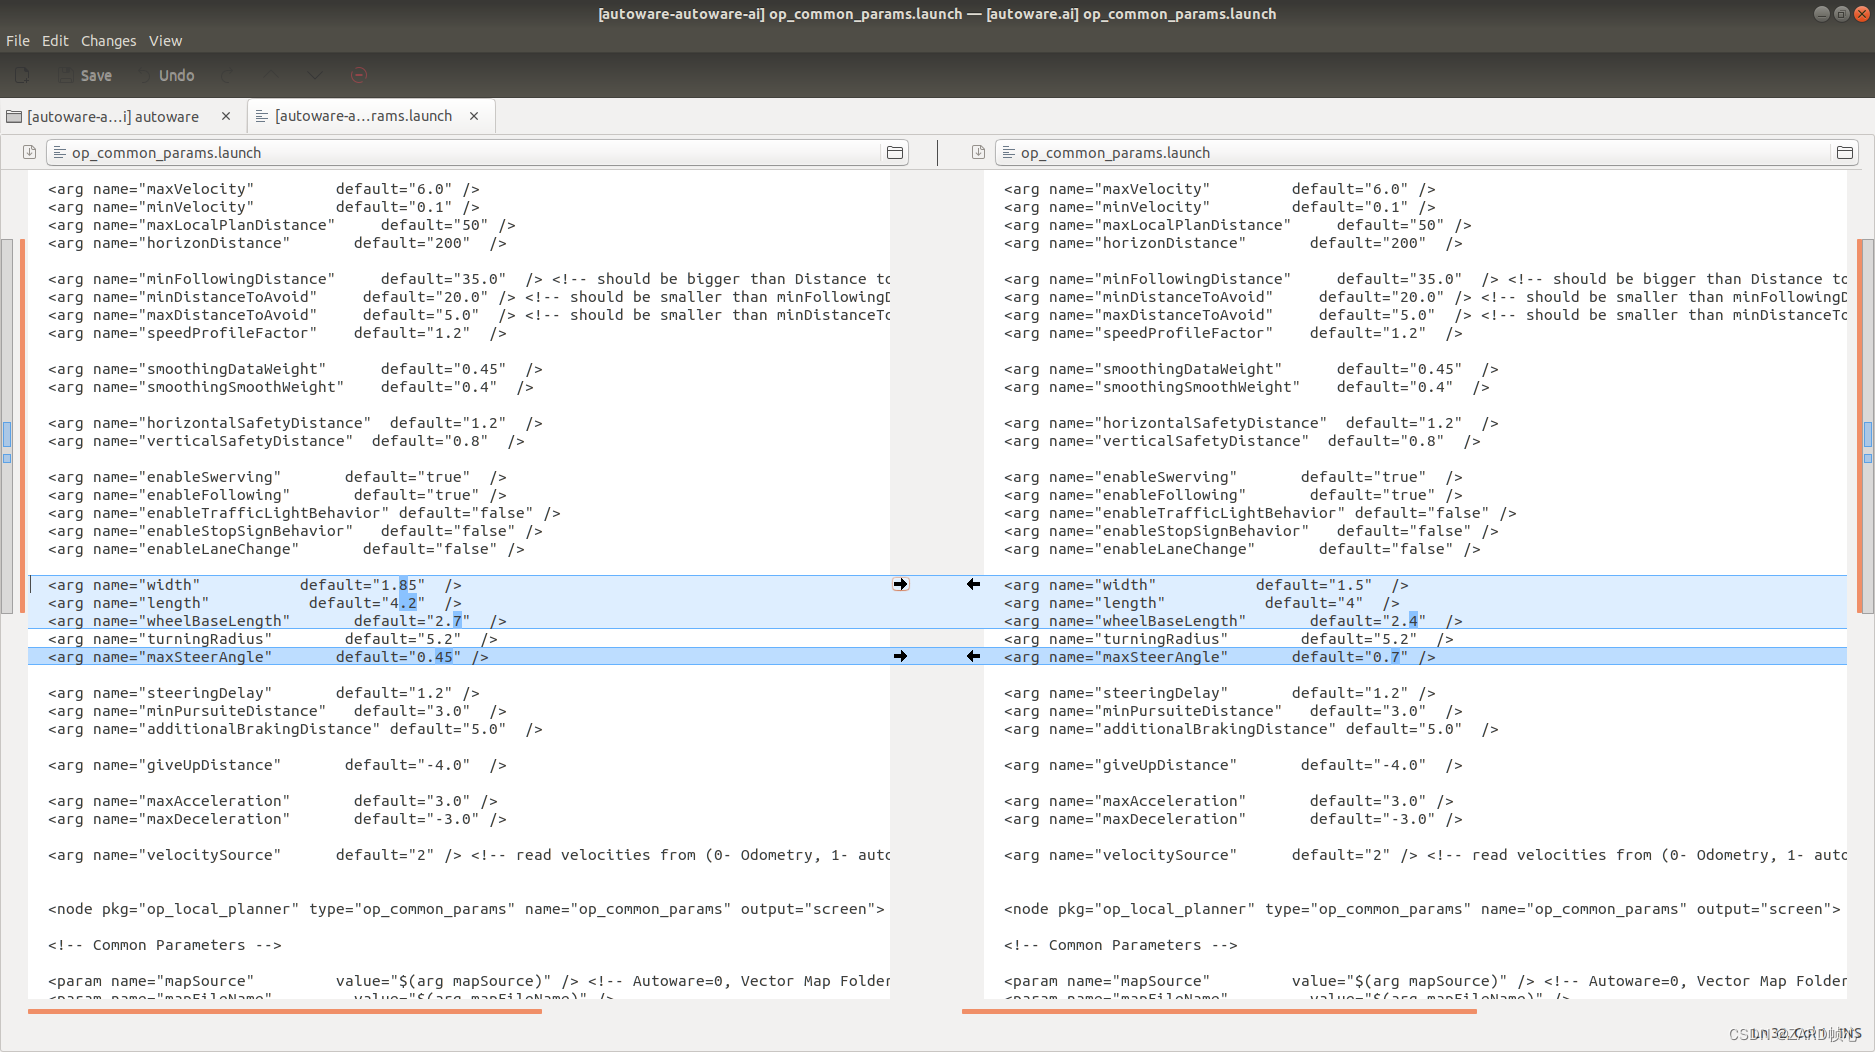The width and height of the screenshot is (1875, 1052).
Task: Click left pane save-file icon
Action: tap(30, 152)
